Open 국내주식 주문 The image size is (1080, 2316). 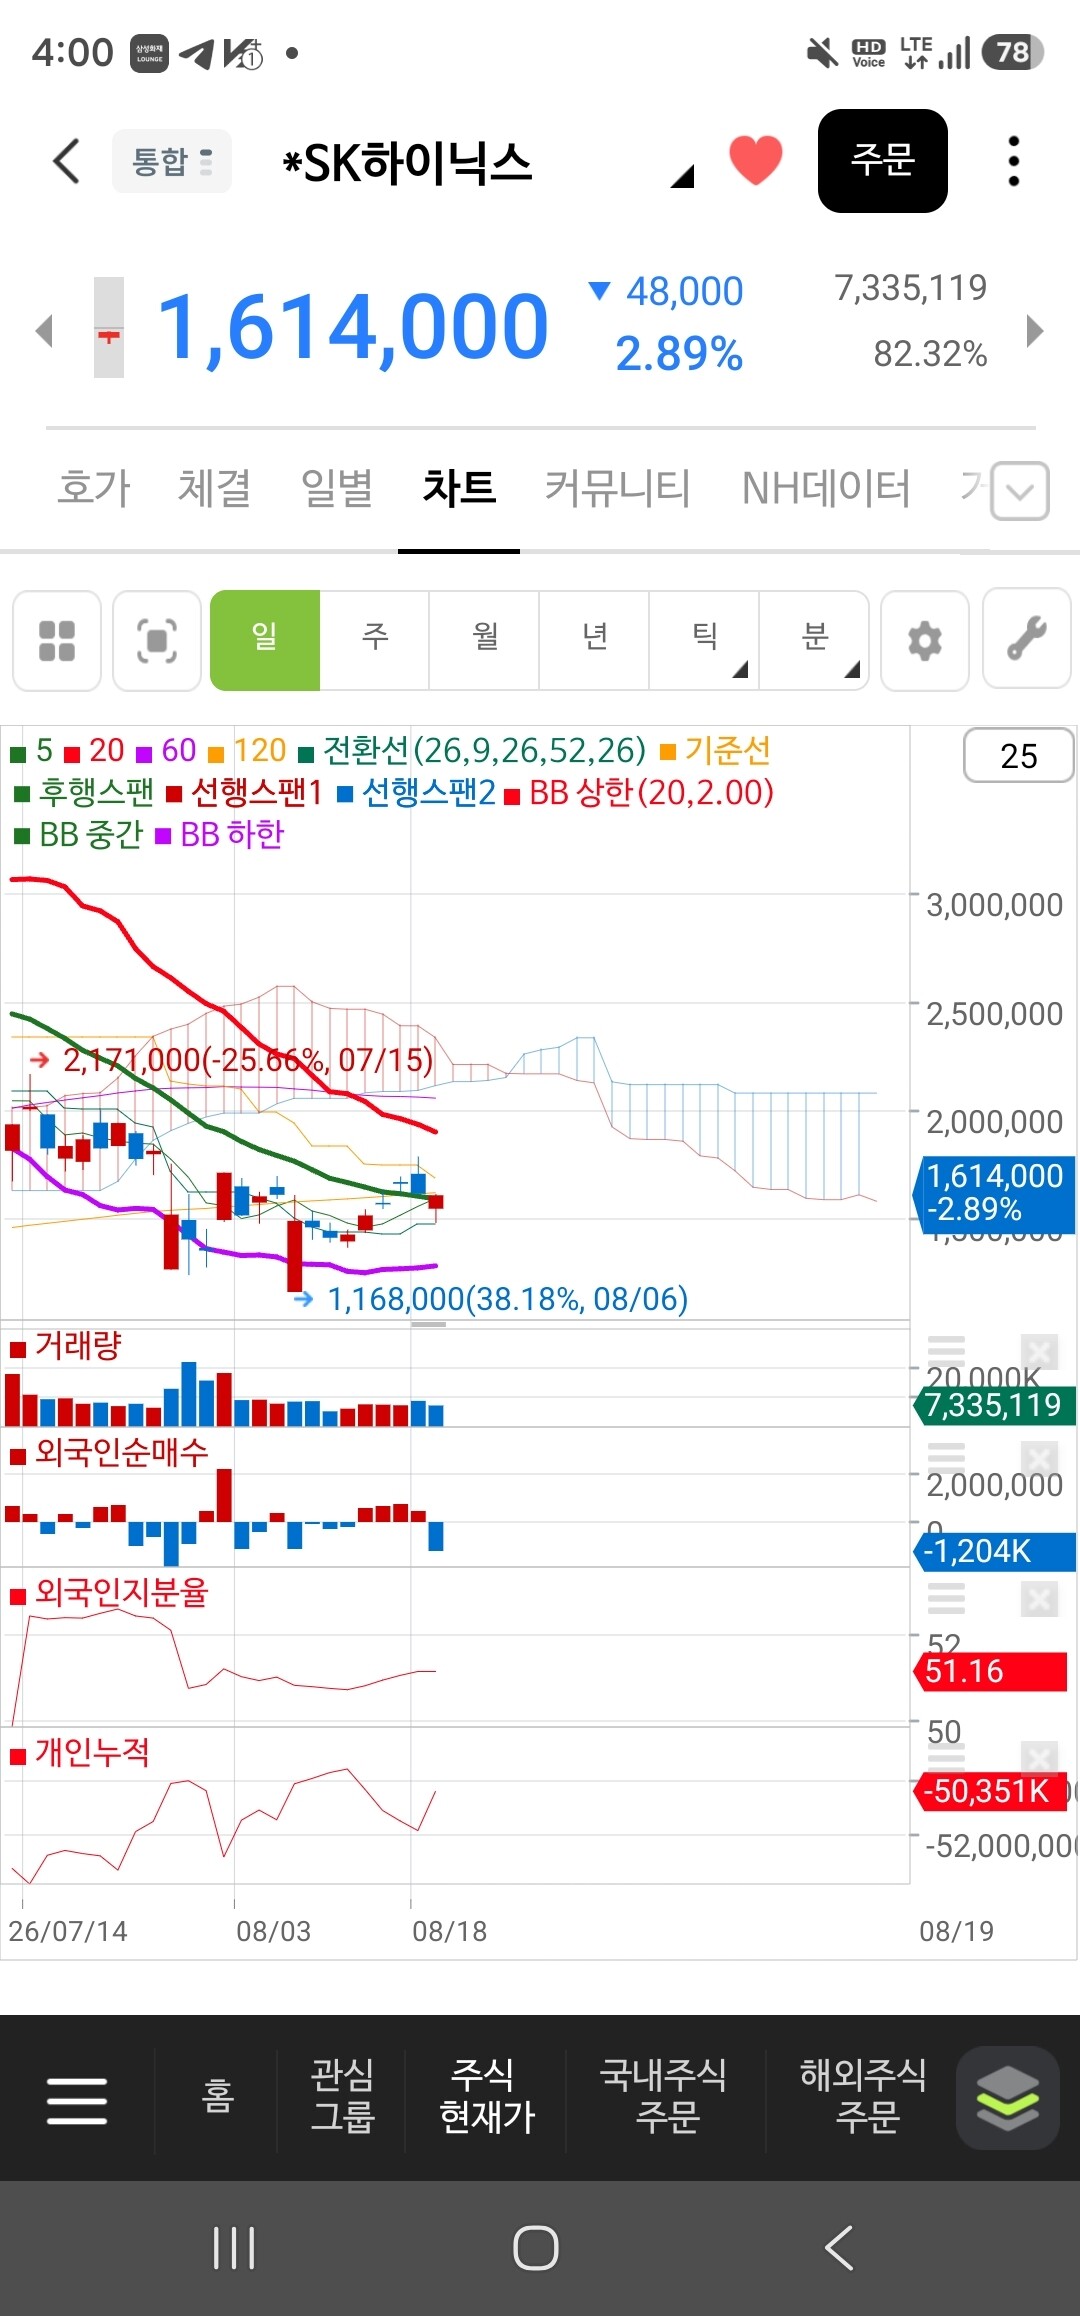click(x=664, y=2097)
